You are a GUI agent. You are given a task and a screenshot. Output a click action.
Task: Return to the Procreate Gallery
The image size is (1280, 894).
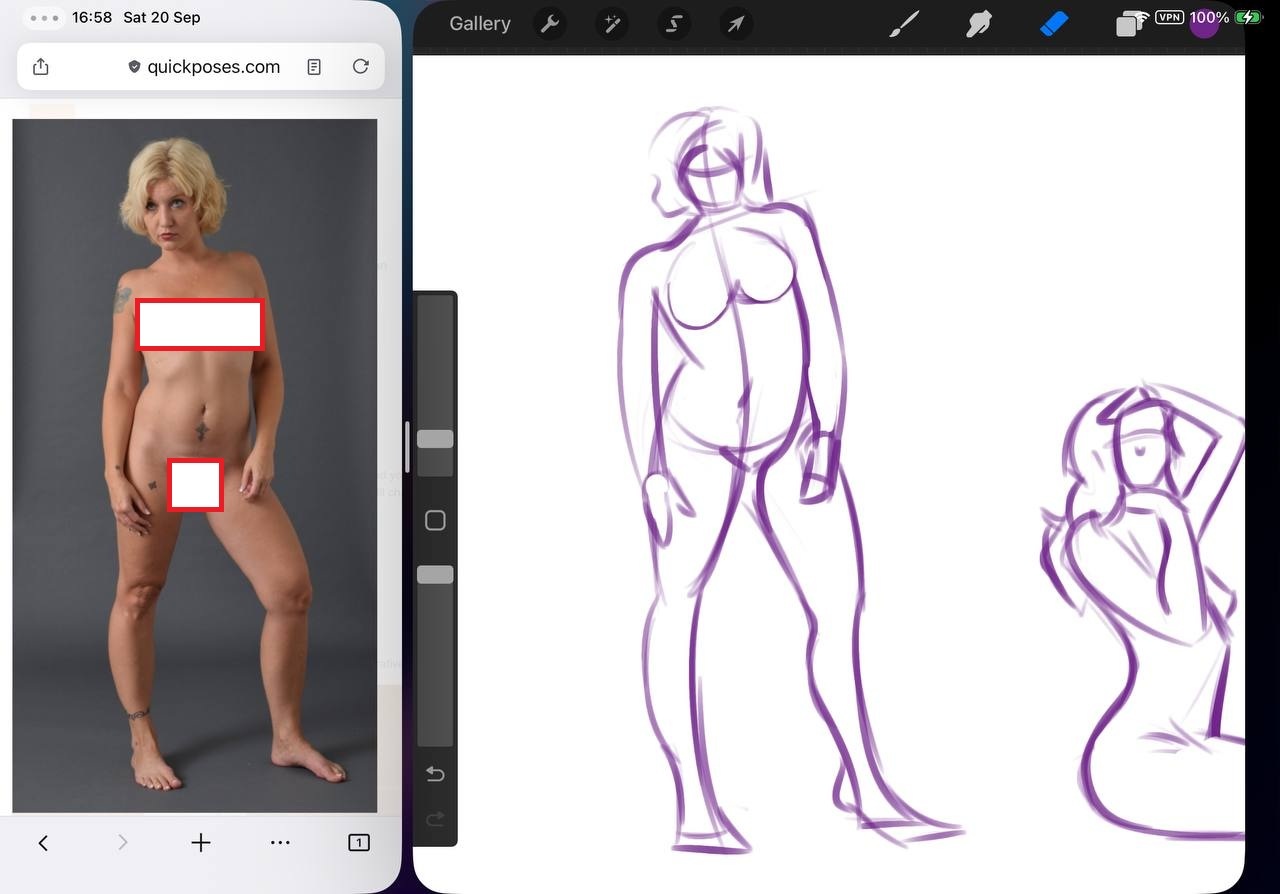(480, 24)
